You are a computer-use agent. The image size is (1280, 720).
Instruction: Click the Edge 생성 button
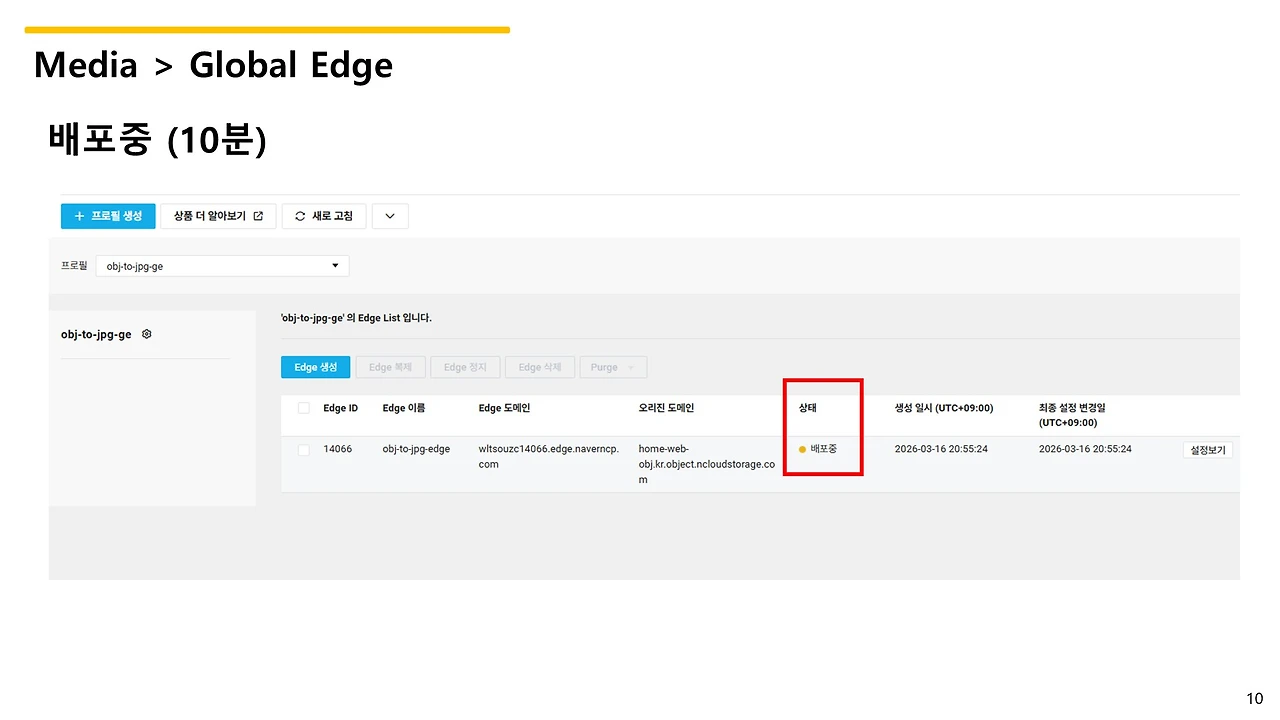point(316,367)
